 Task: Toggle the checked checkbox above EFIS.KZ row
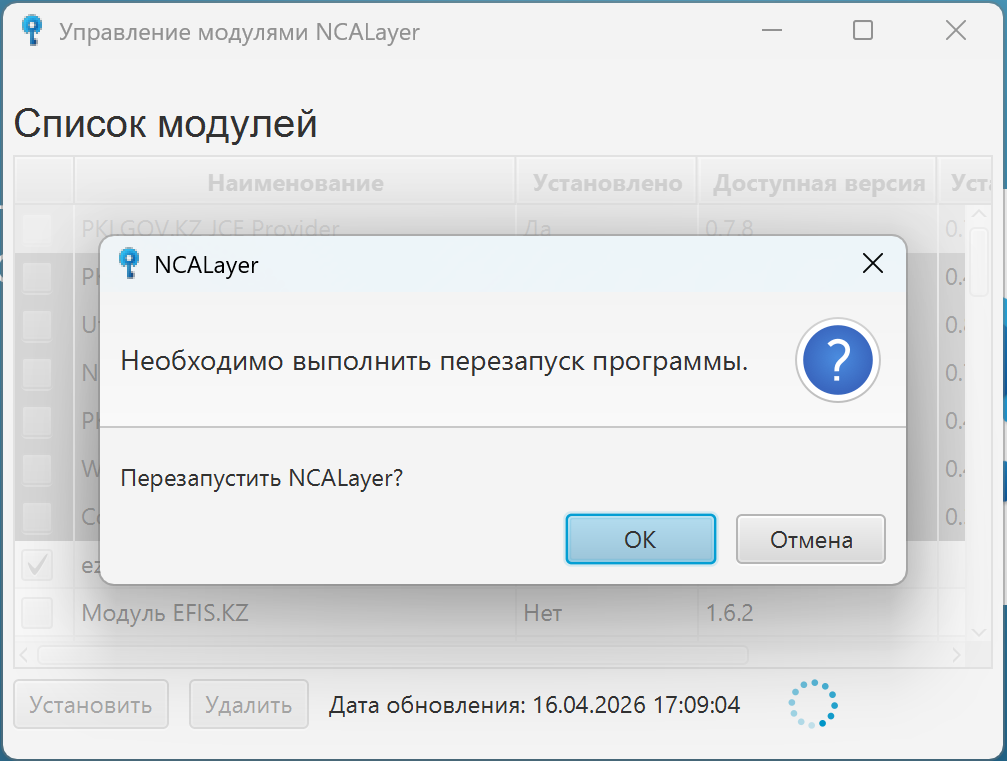click(37, 565)
